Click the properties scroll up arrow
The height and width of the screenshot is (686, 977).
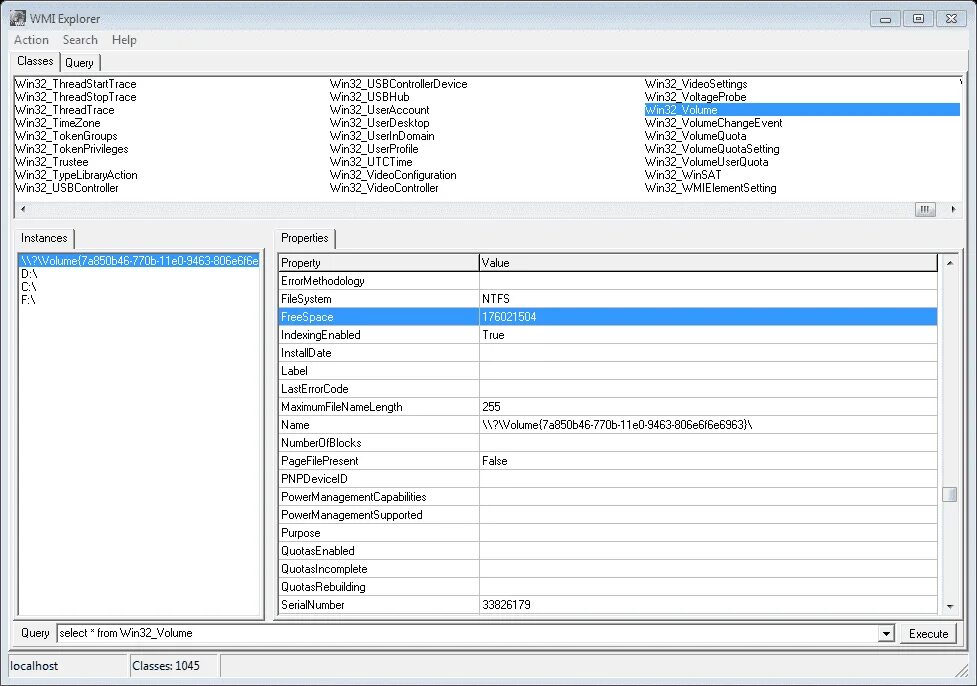coord(950,263)
